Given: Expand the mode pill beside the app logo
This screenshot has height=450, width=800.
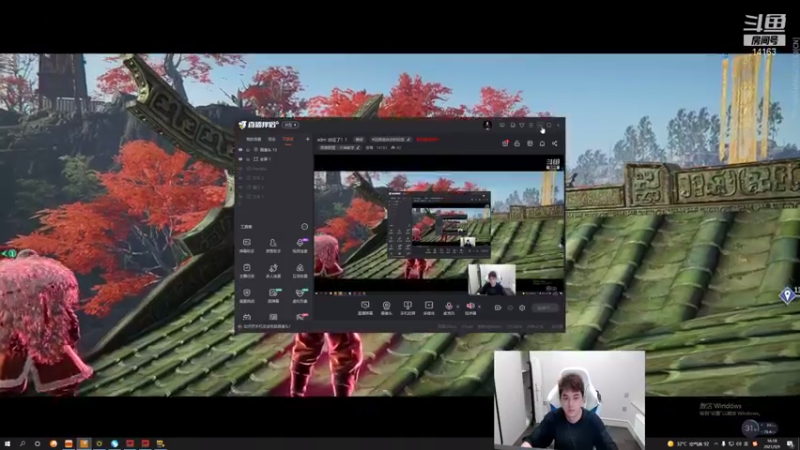Looking at the screenshot, I should [290, 125].
